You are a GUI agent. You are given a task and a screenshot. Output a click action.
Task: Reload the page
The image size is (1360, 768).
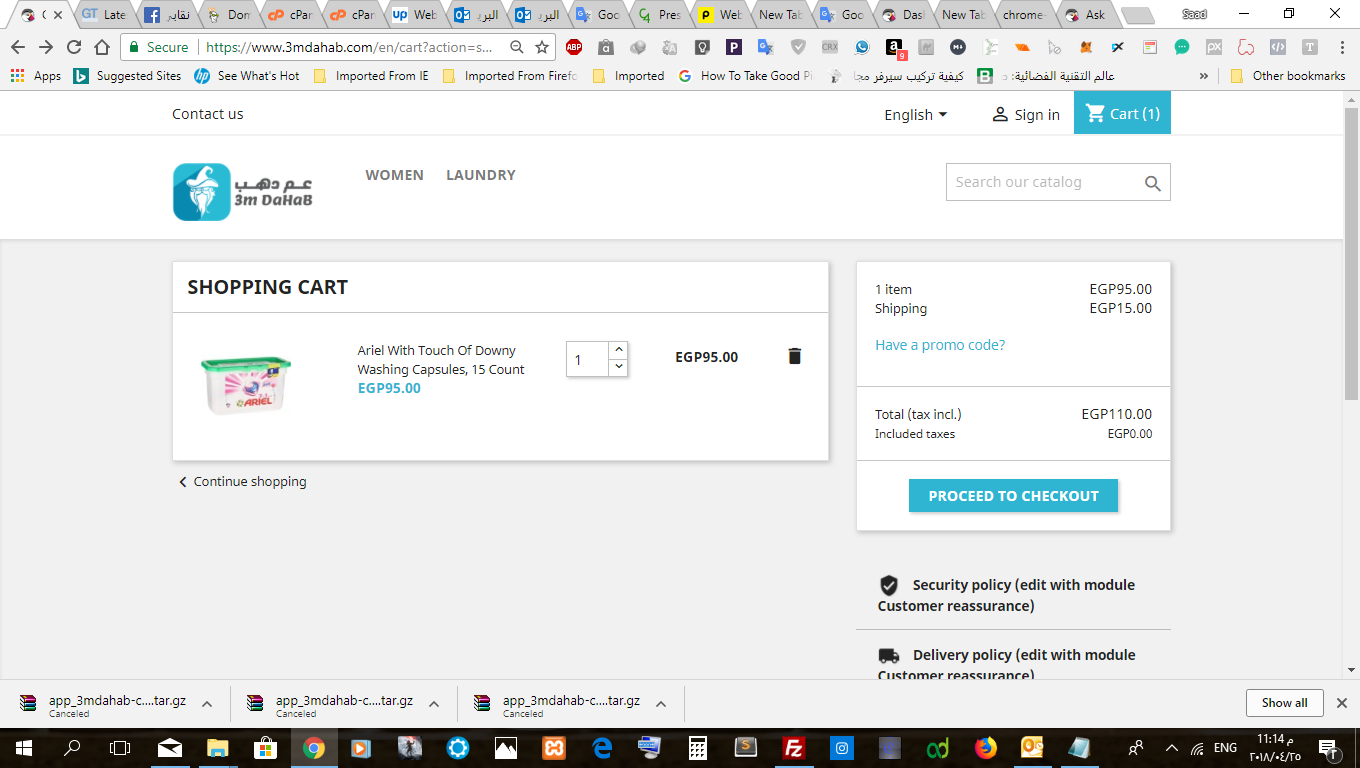74,47
